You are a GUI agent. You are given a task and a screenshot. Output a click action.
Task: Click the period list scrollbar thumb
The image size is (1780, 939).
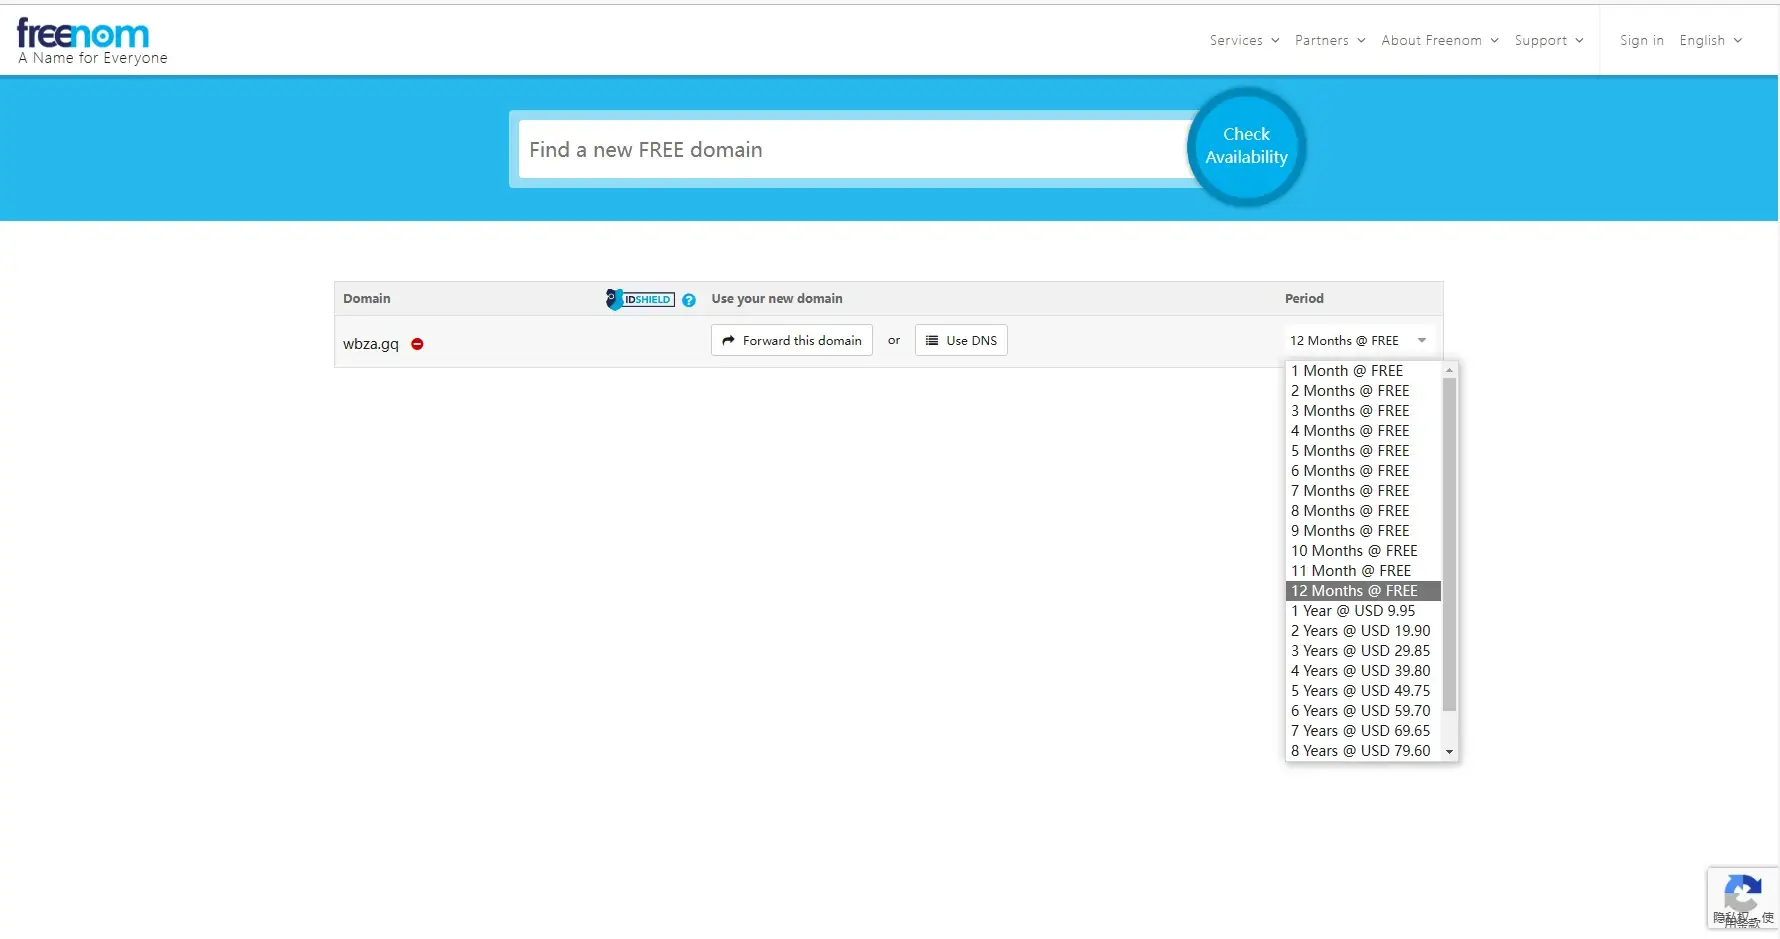pyautogui.click(x=1449, y=540)
